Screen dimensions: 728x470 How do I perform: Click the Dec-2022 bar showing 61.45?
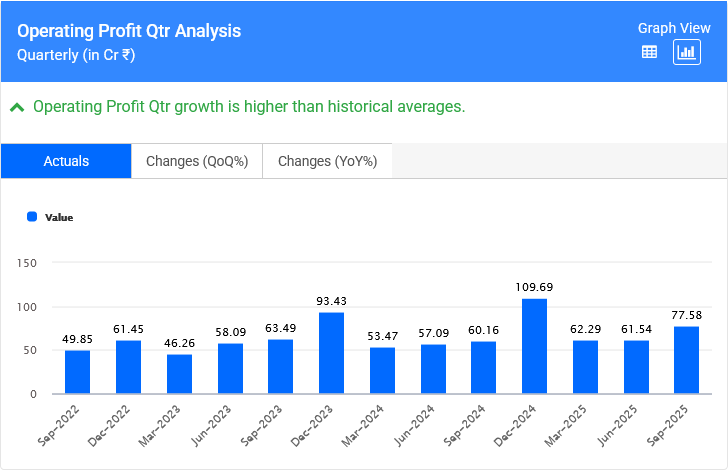[x=128, y=367]
